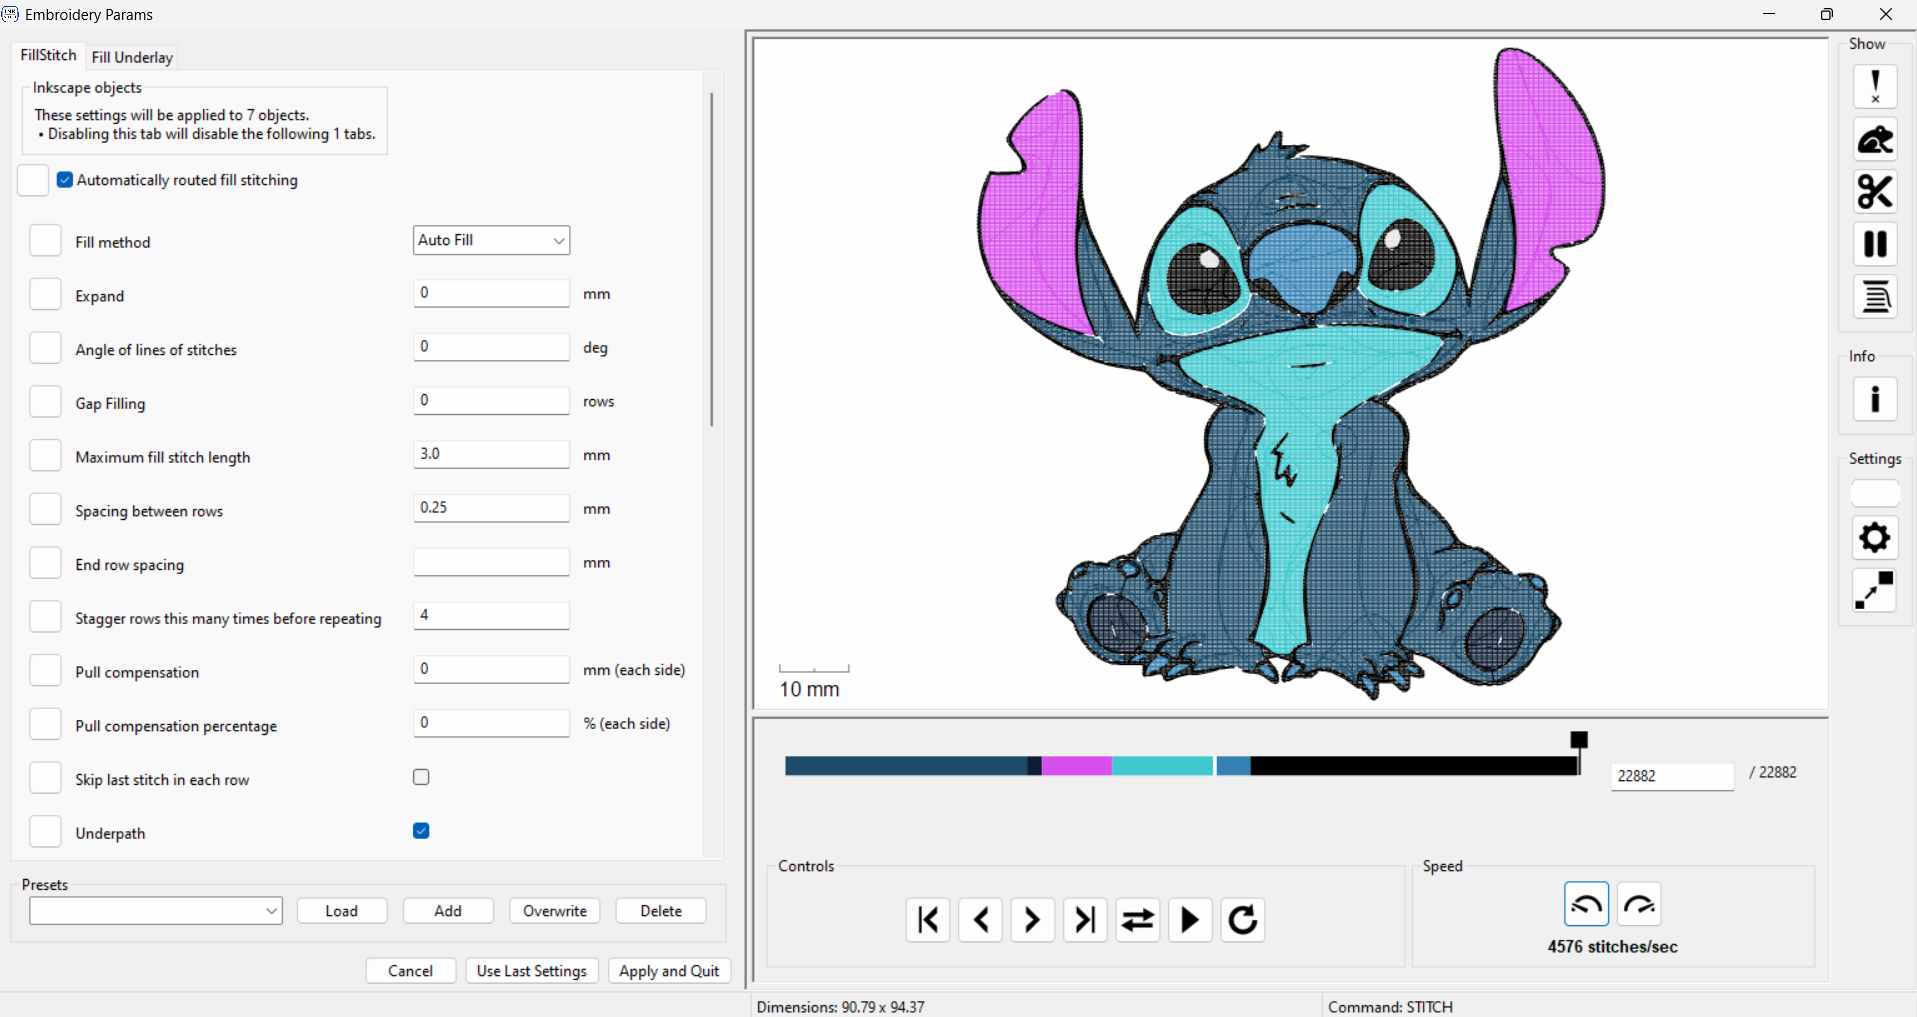Click the magenta segment of the stitch timeline
Image resolution: width=1917 pixels, height=1017 pixels.
pos(1077,766)
